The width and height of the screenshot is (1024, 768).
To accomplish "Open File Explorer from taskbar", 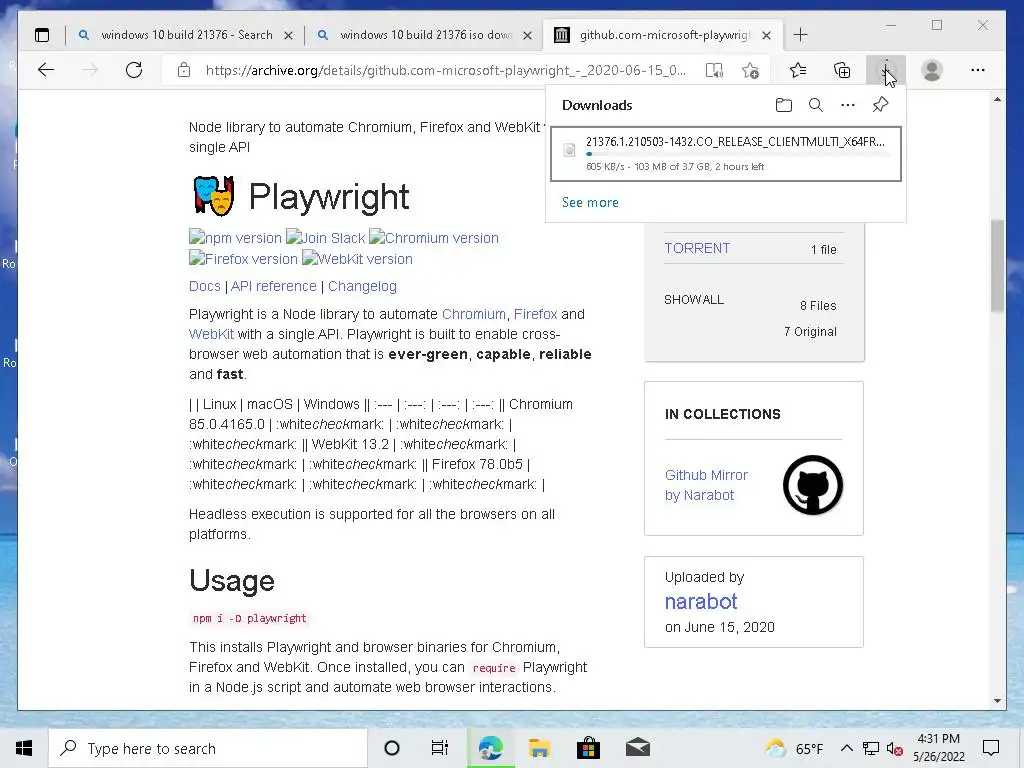I will click(x=539, y=748).
